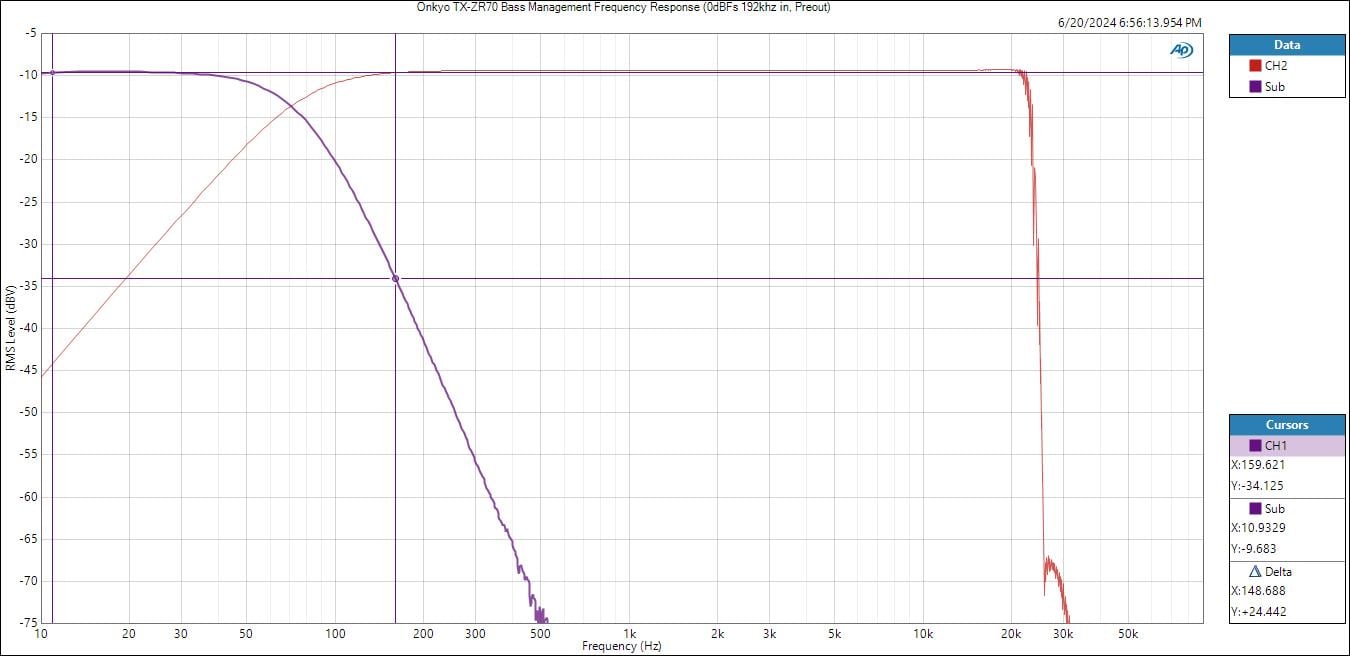
Task: Click the CH1 cursor Y value -34.125
Action: coord(1257,486)
